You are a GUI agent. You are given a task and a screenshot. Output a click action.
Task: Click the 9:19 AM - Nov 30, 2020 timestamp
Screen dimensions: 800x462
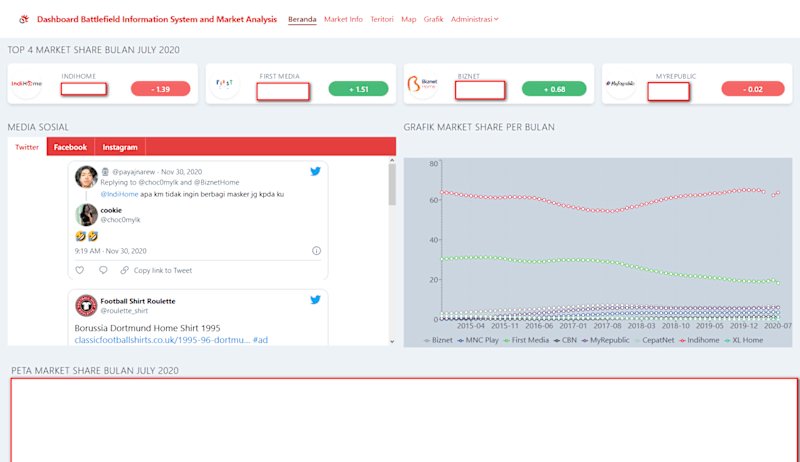[110, 251]
